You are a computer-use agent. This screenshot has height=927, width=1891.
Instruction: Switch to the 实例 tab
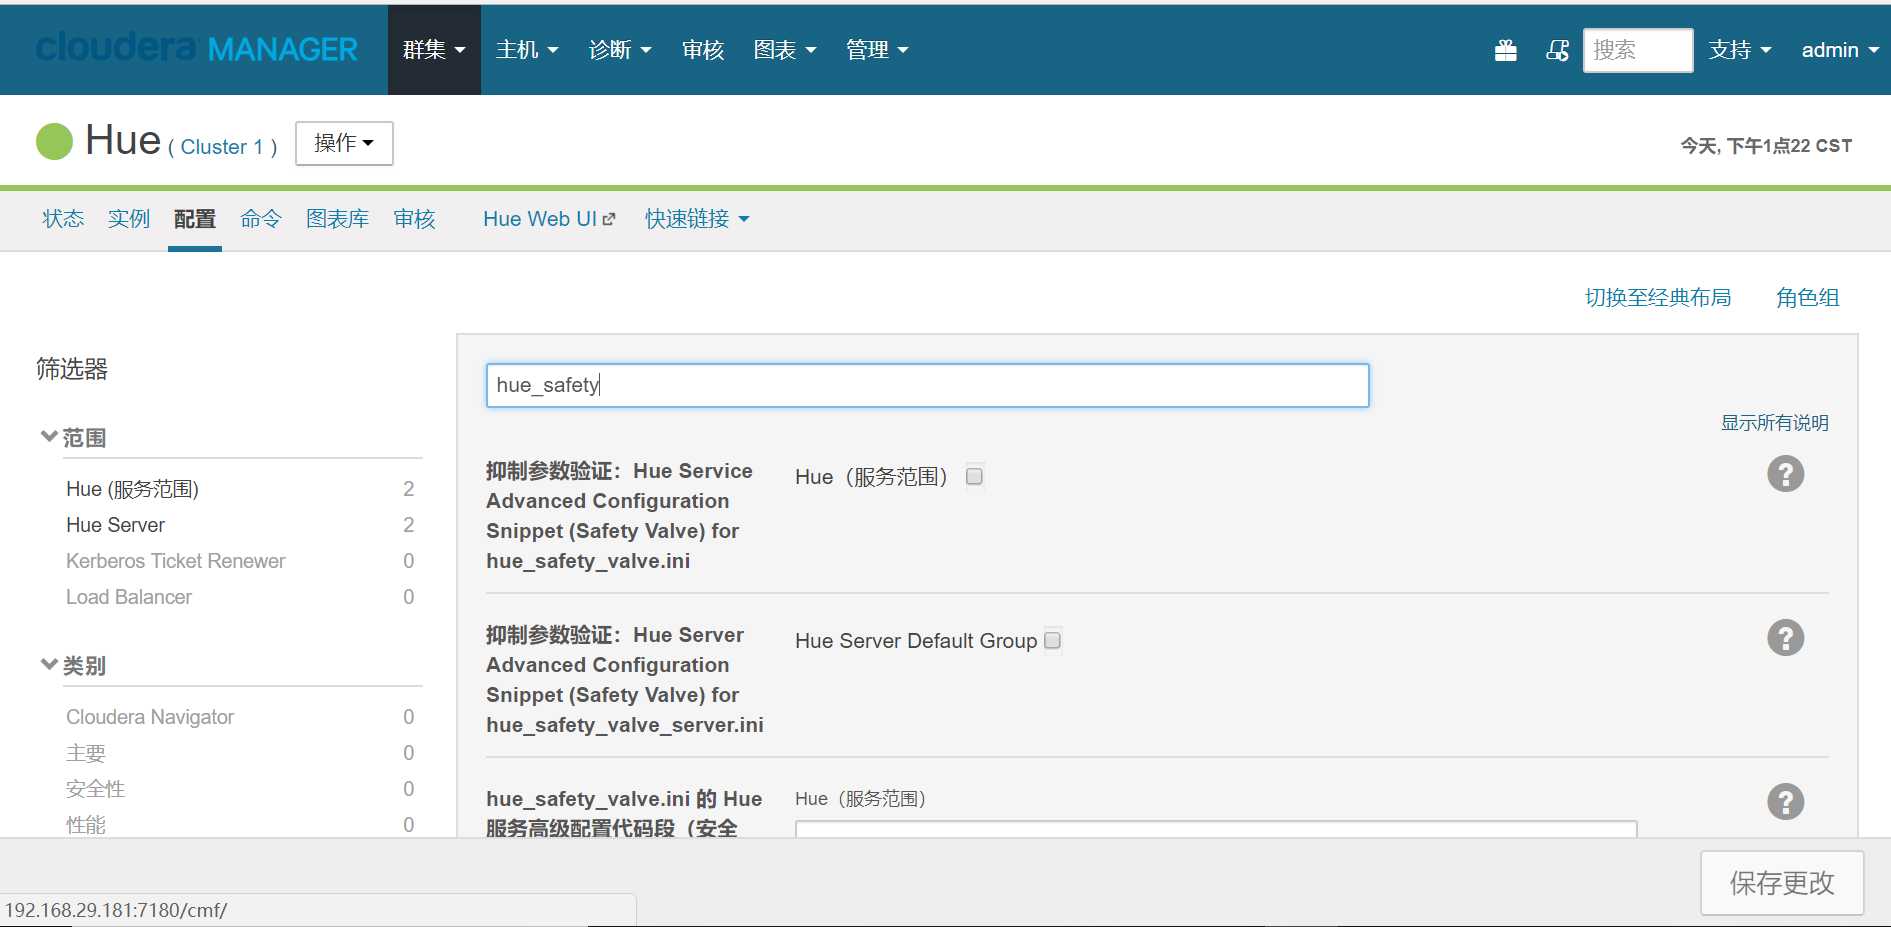tap(129, 219)
